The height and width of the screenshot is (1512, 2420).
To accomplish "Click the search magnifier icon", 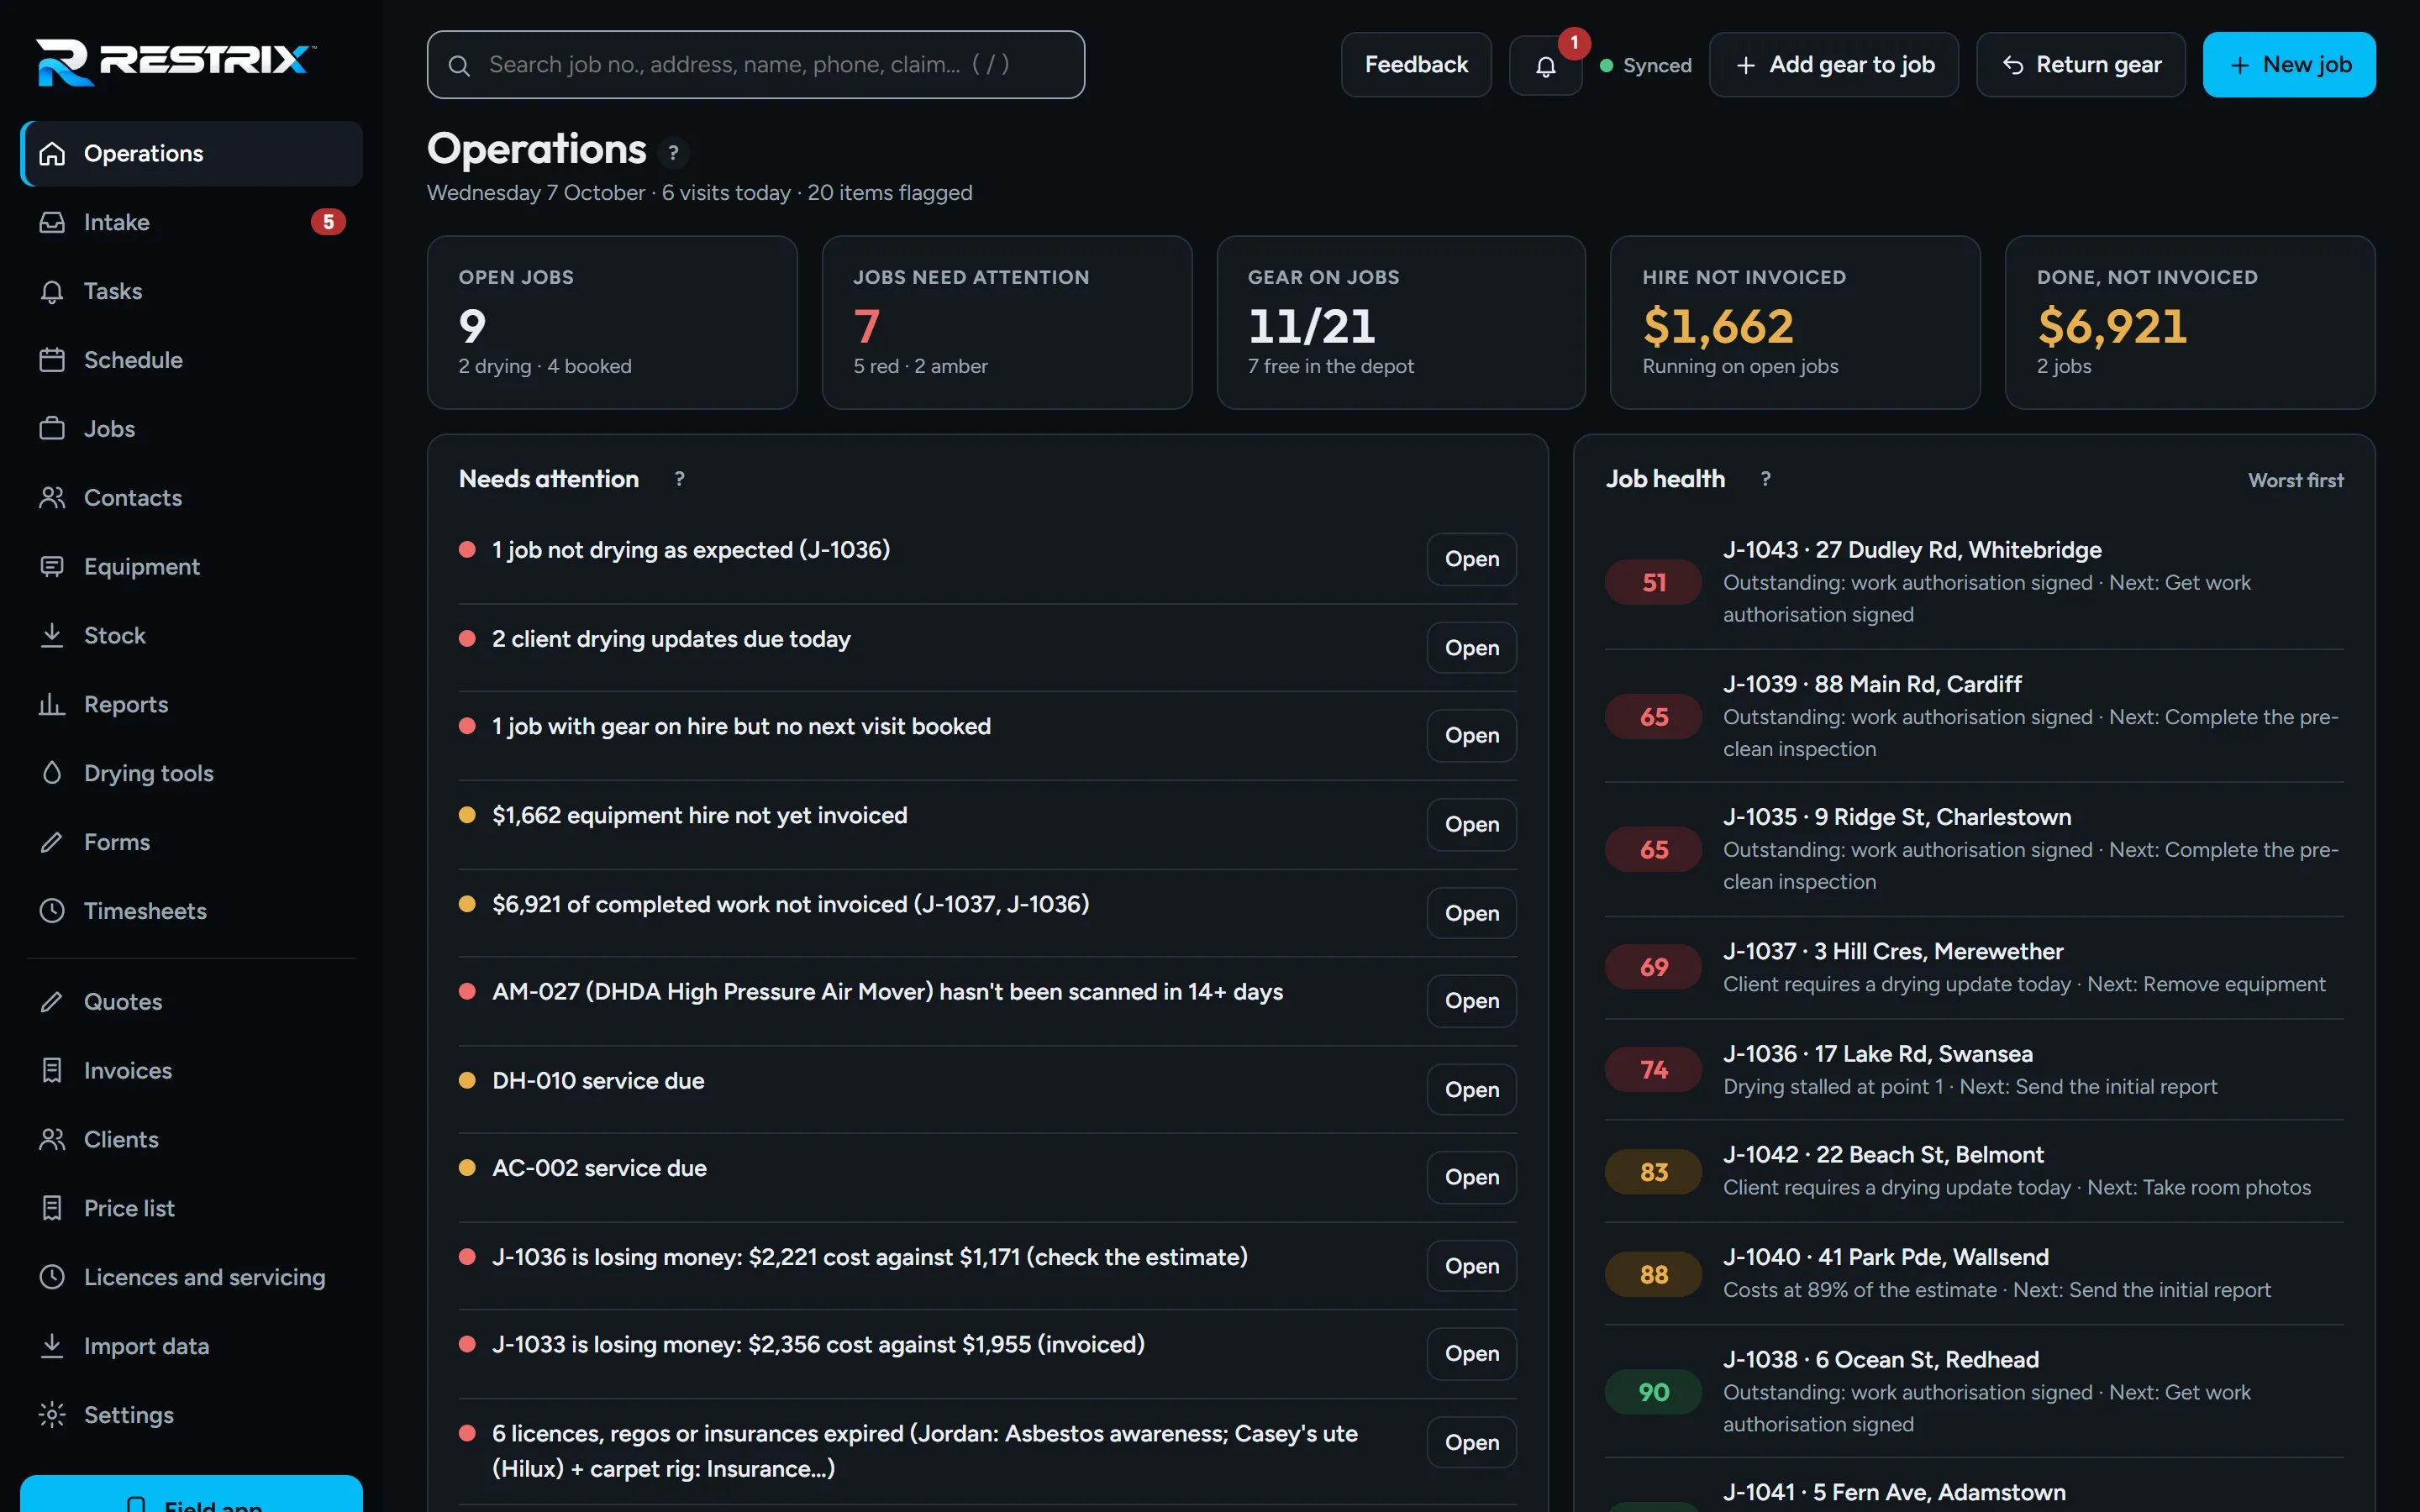I will (x=459, y=66).
